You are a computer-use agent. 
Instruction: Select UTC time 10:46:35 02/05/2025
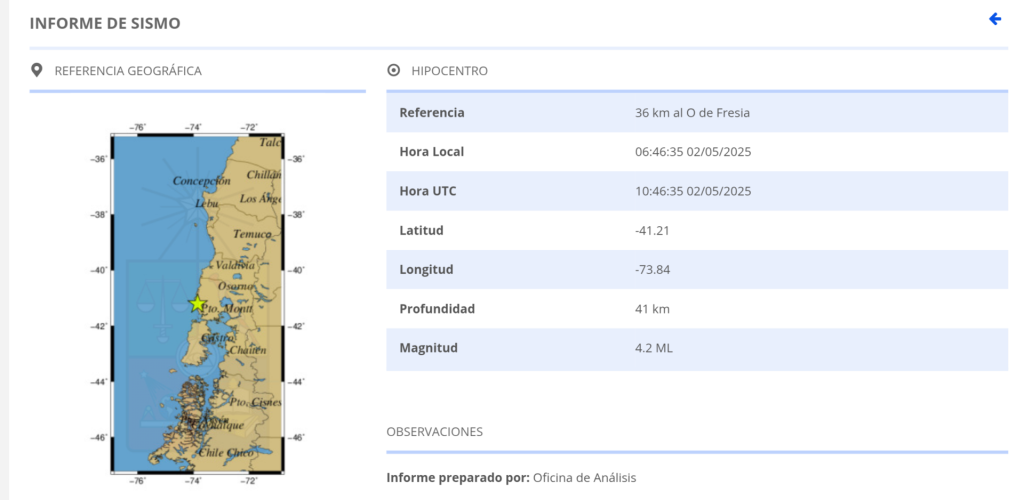click(693, 191)
